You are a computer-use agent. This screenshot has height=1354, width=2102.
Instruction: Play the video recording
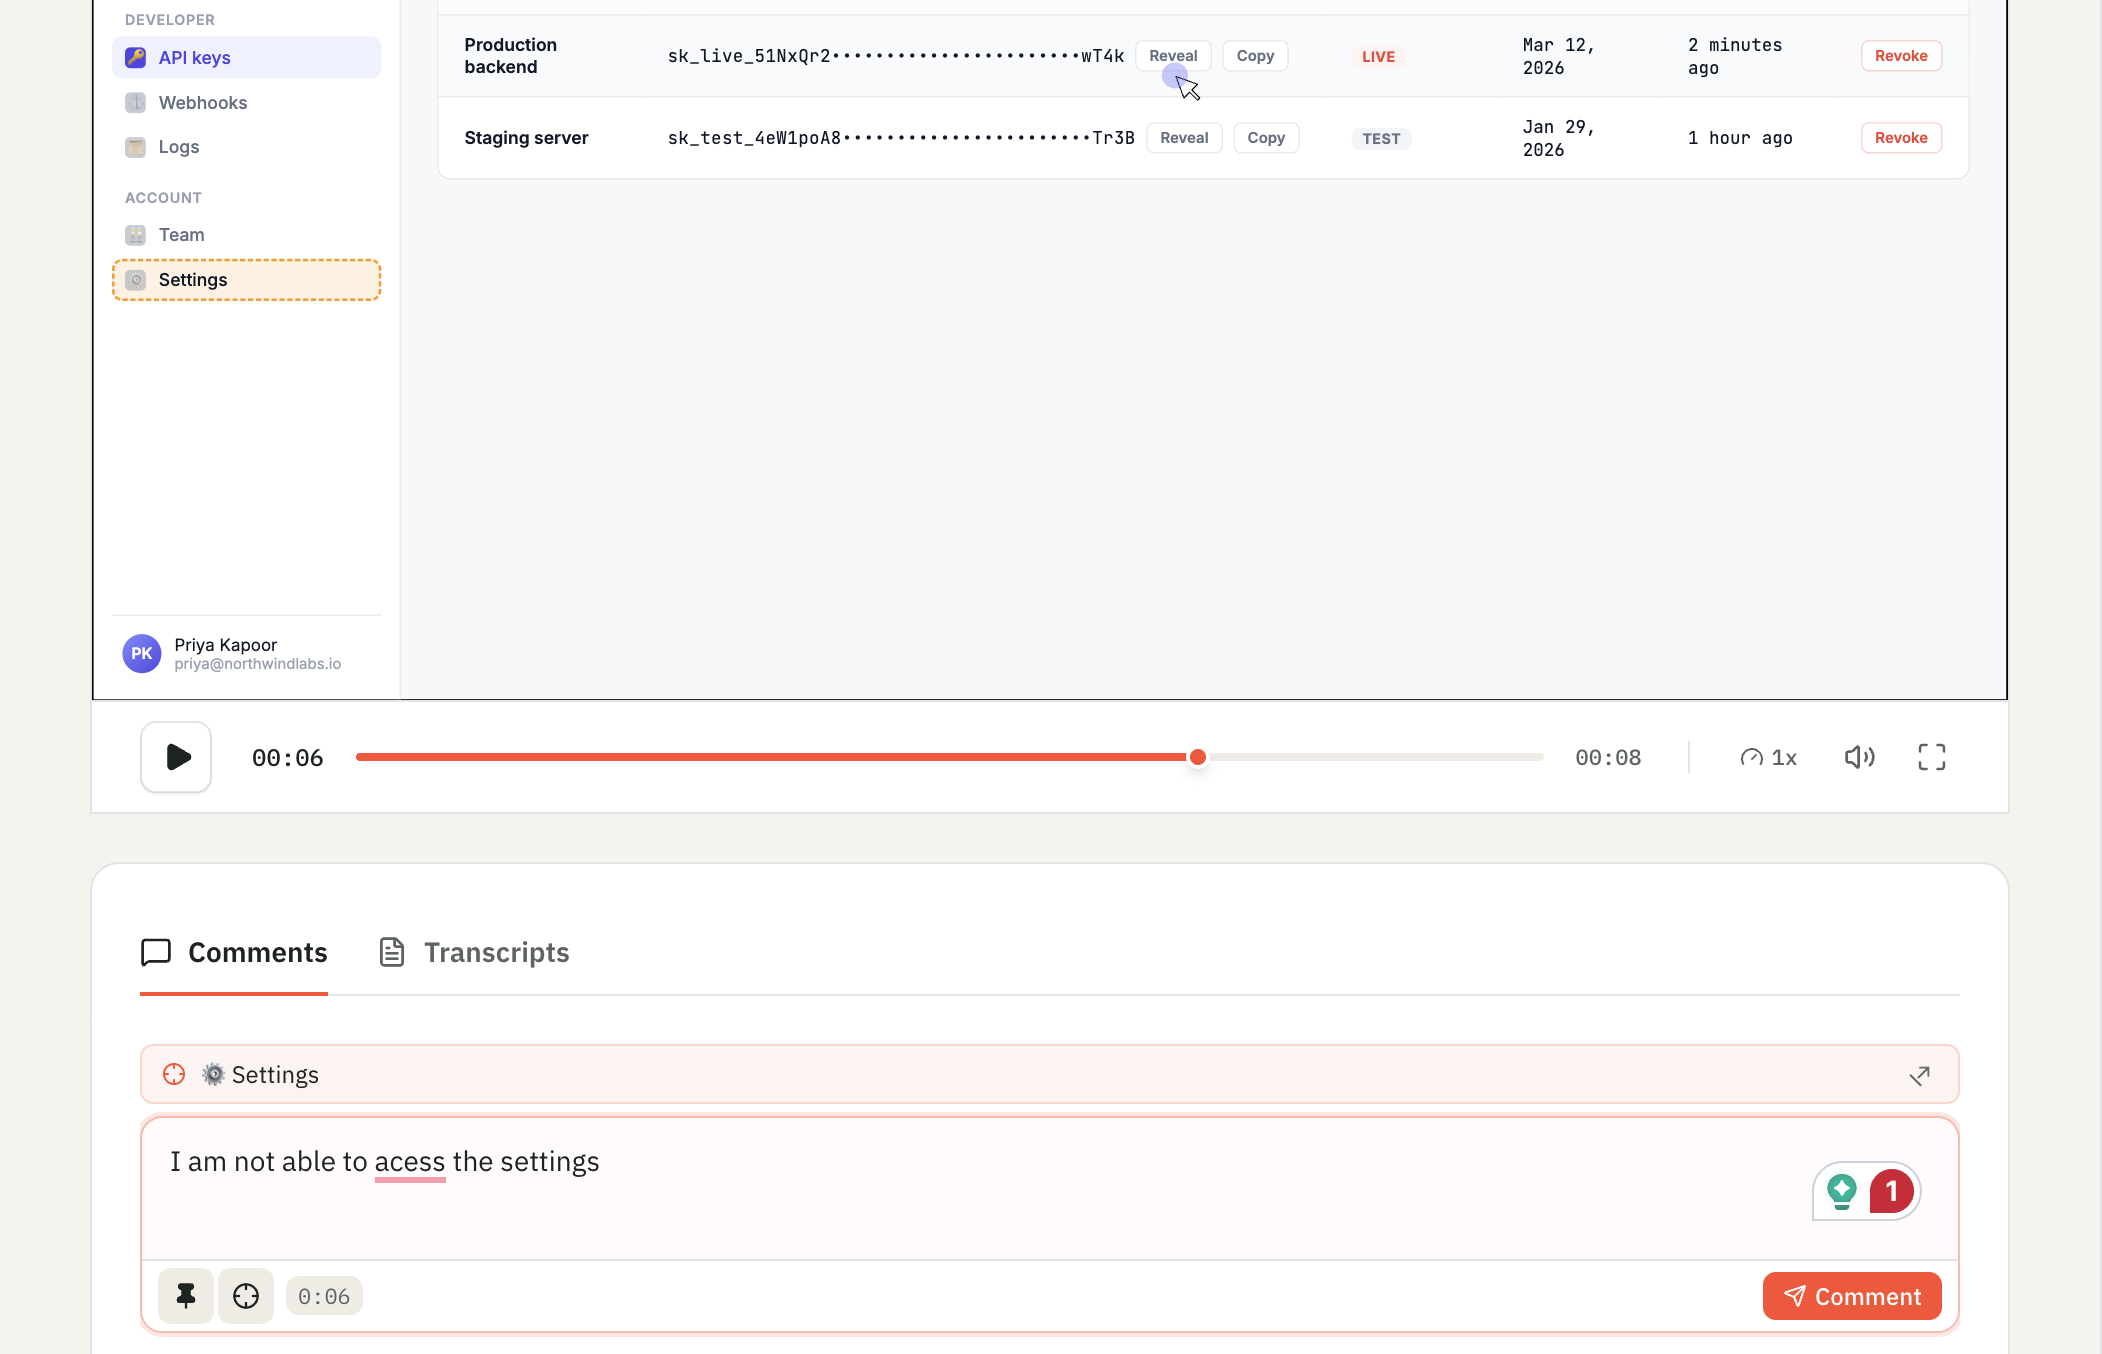coord(176,757)
